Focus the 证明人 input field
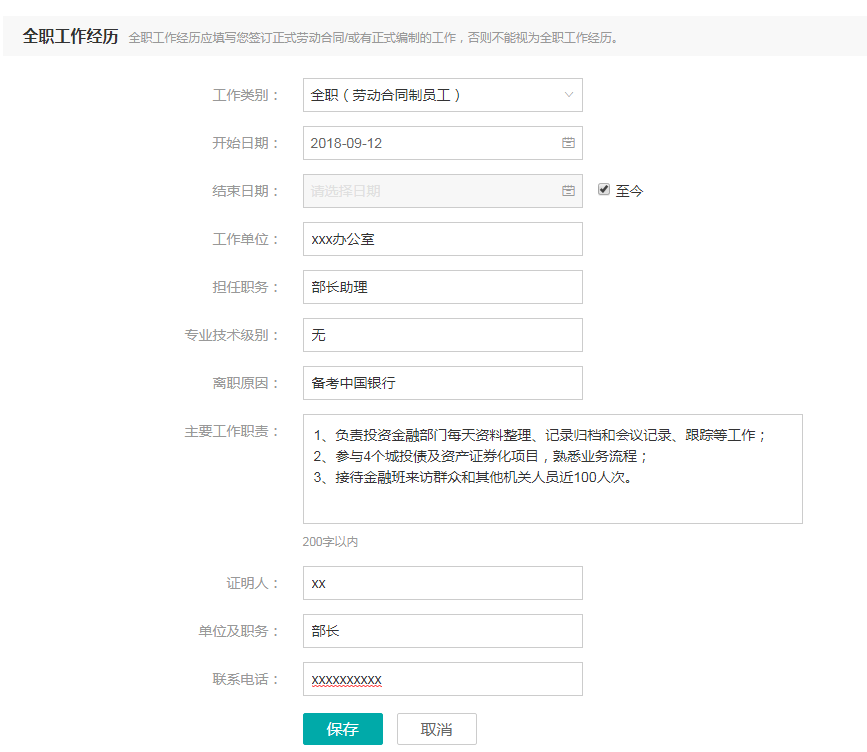 (442, 583)
